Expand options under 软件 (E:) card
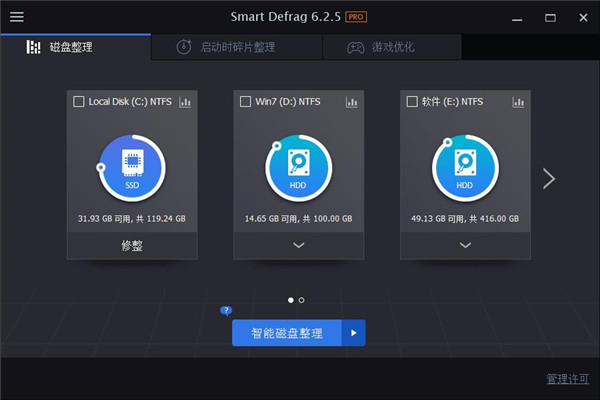Image resolution: width=600 pixels, height=400 pixels. tap(465, 245)
